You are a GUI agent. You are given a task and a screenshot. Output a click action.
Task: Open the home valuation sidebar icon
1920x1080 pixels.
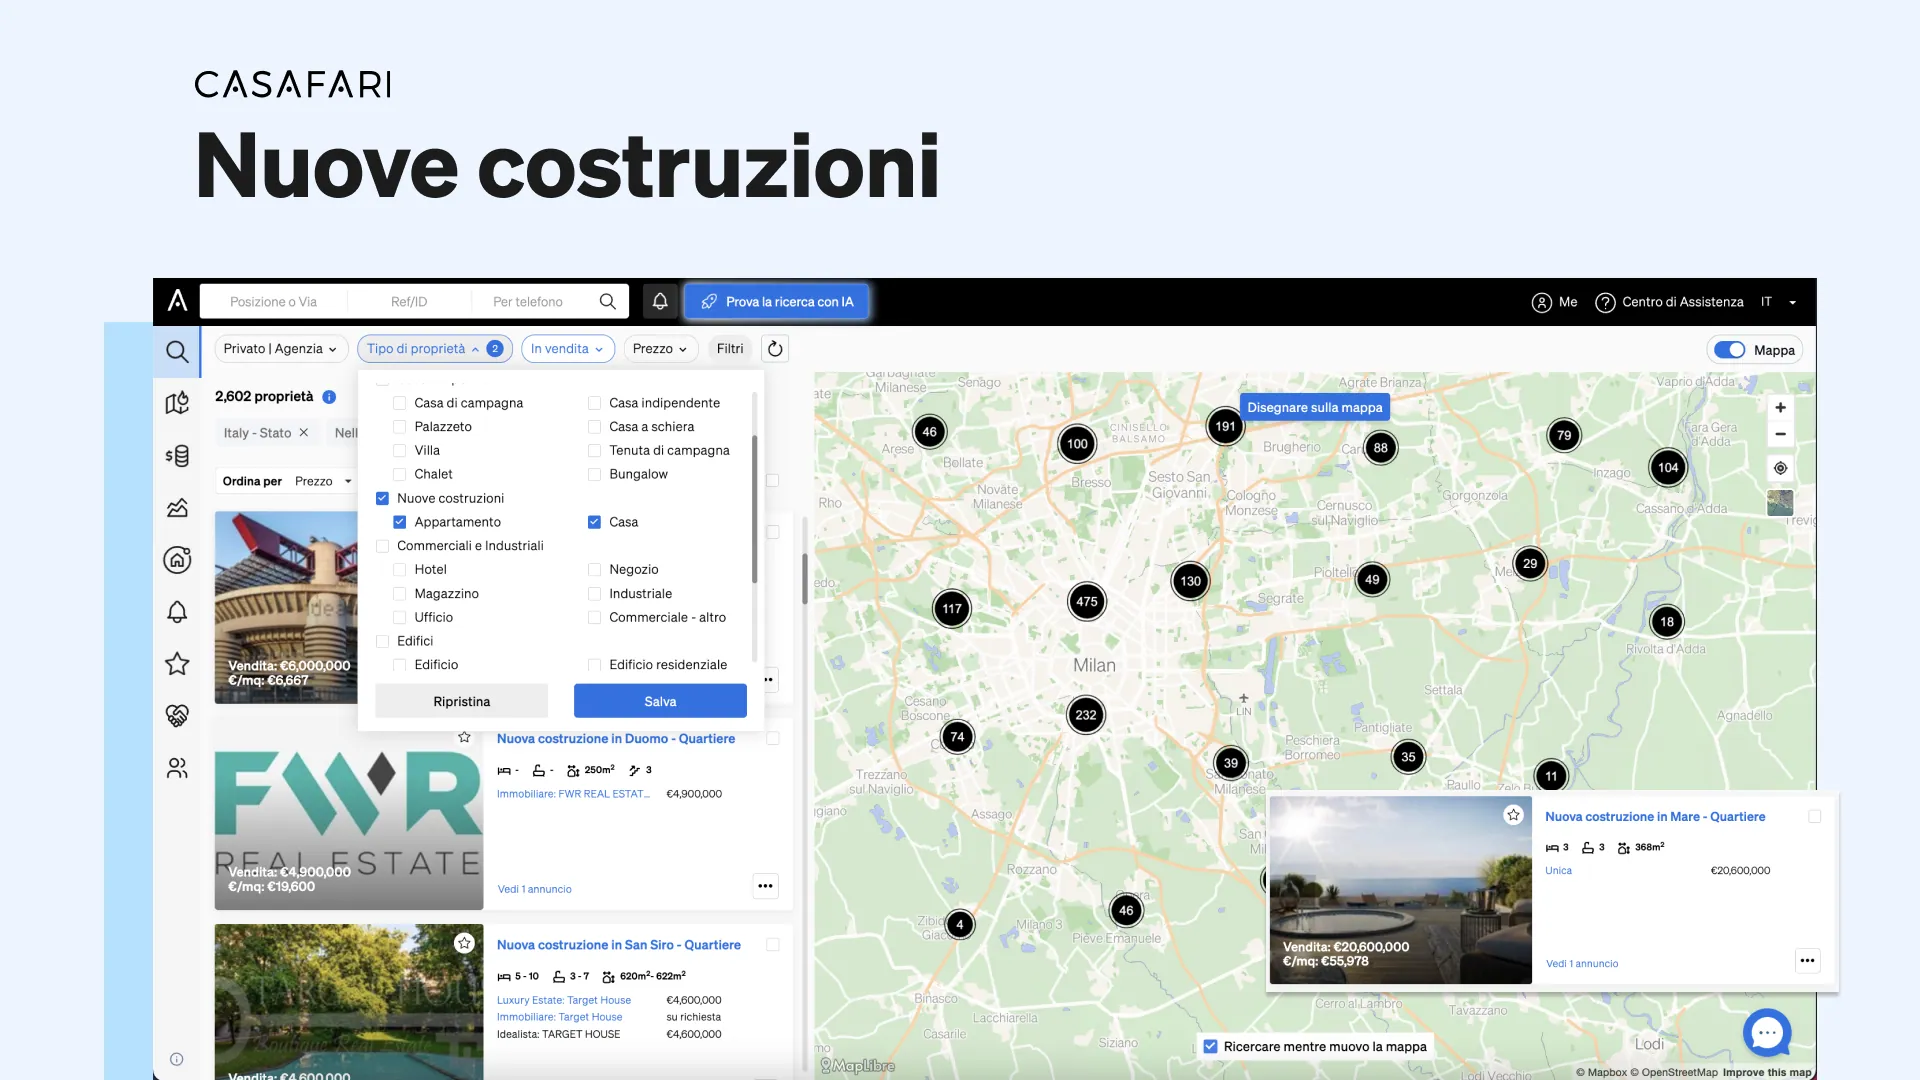177,560
